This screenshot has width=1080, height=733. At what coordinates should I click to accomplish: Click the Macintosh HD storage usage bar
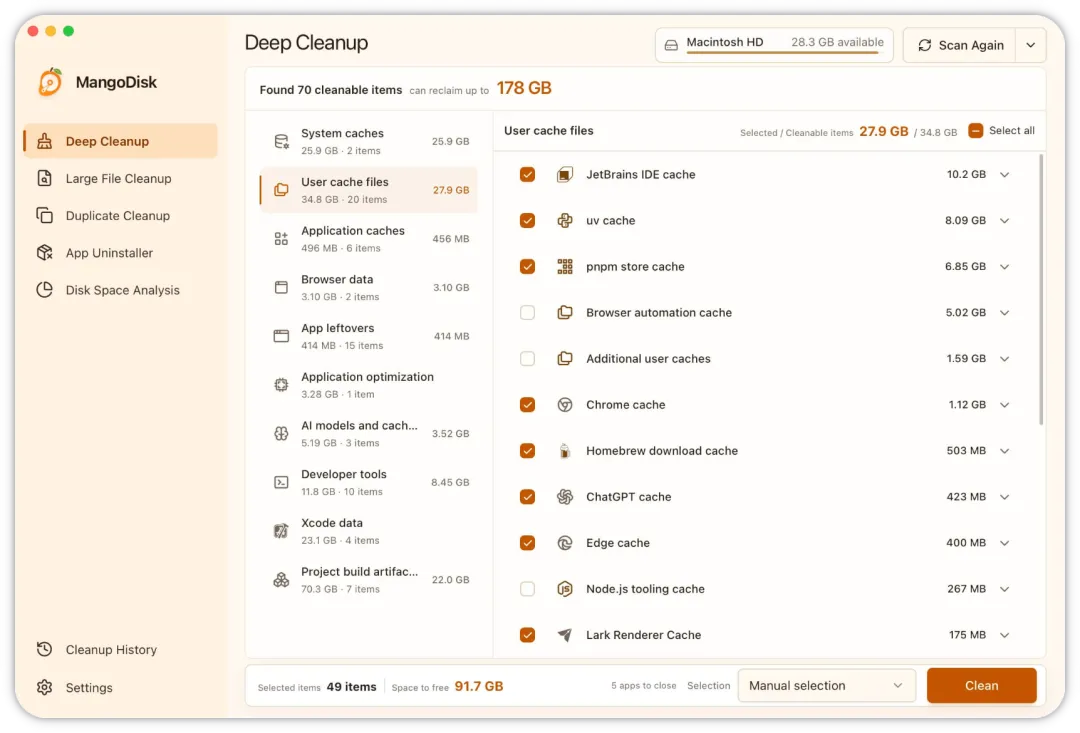point(785,53)
